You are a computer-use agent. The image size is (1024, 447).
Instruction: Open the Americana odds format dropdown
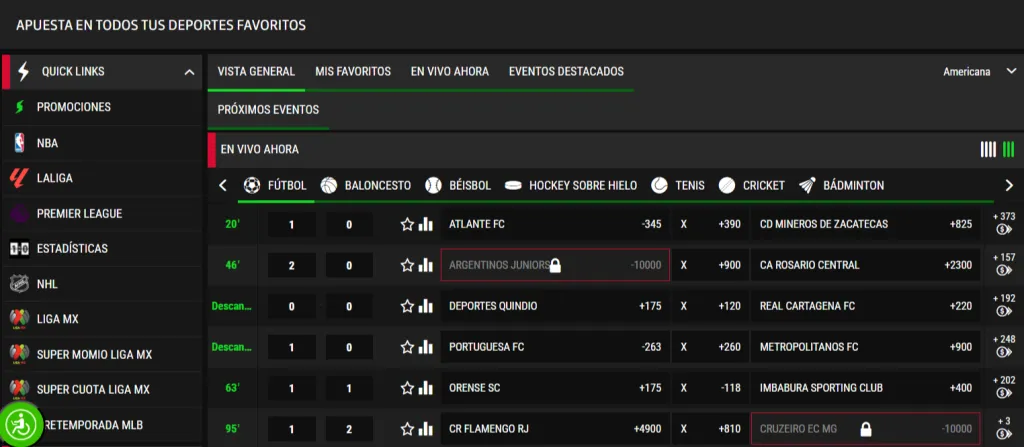[979, 72]
